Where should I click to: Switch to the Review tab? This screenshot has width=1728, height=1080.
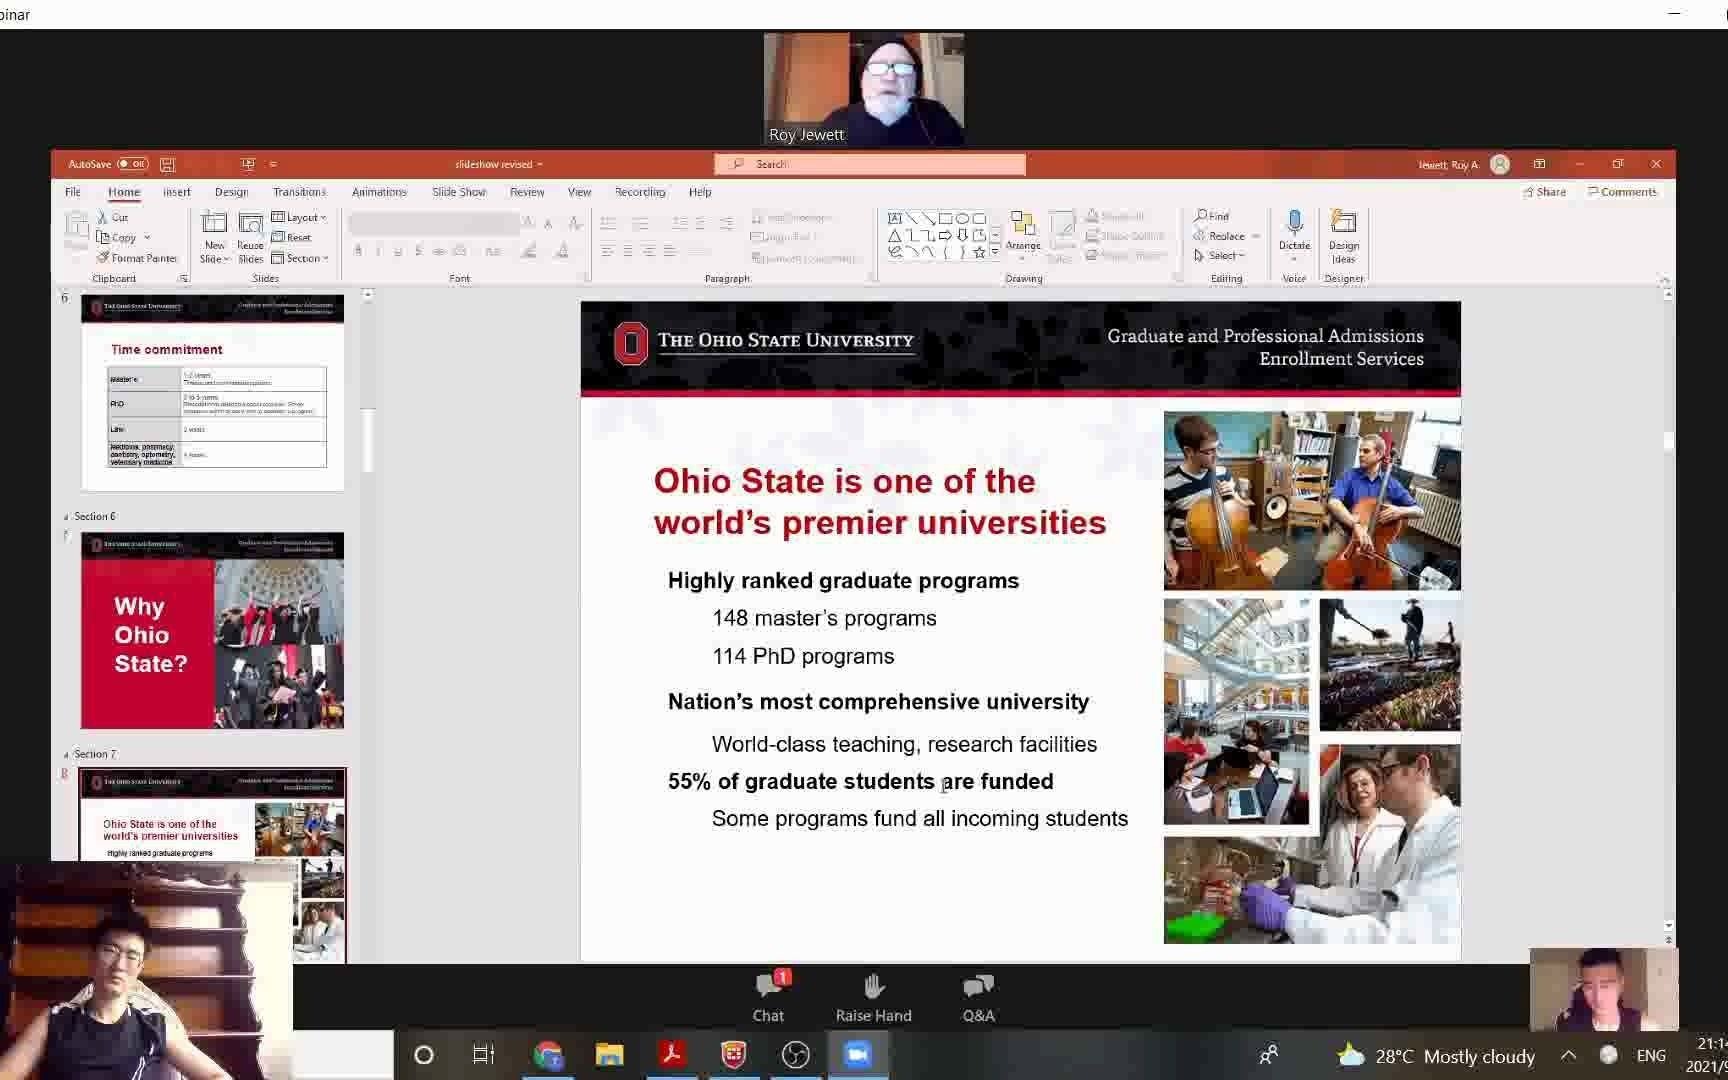point(527,192)
